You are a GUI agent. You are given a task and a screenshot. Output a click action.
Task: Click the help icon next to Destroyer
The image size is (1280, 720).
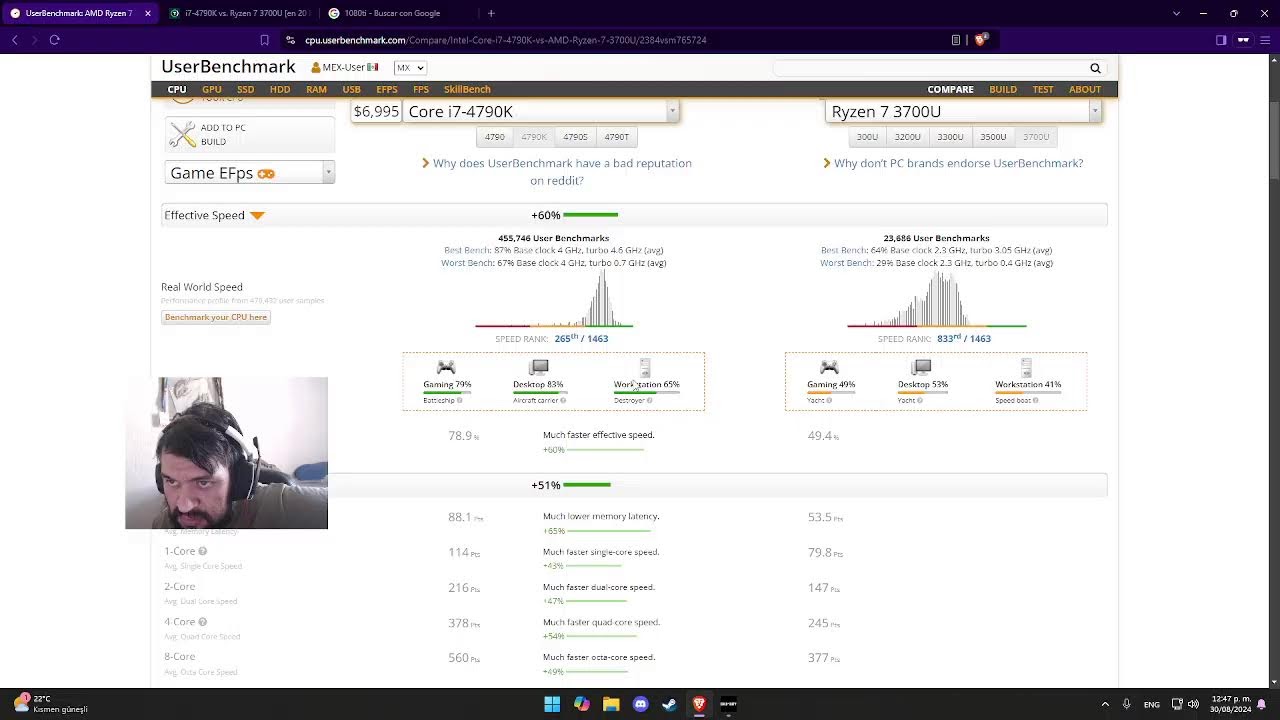[649, 401]
